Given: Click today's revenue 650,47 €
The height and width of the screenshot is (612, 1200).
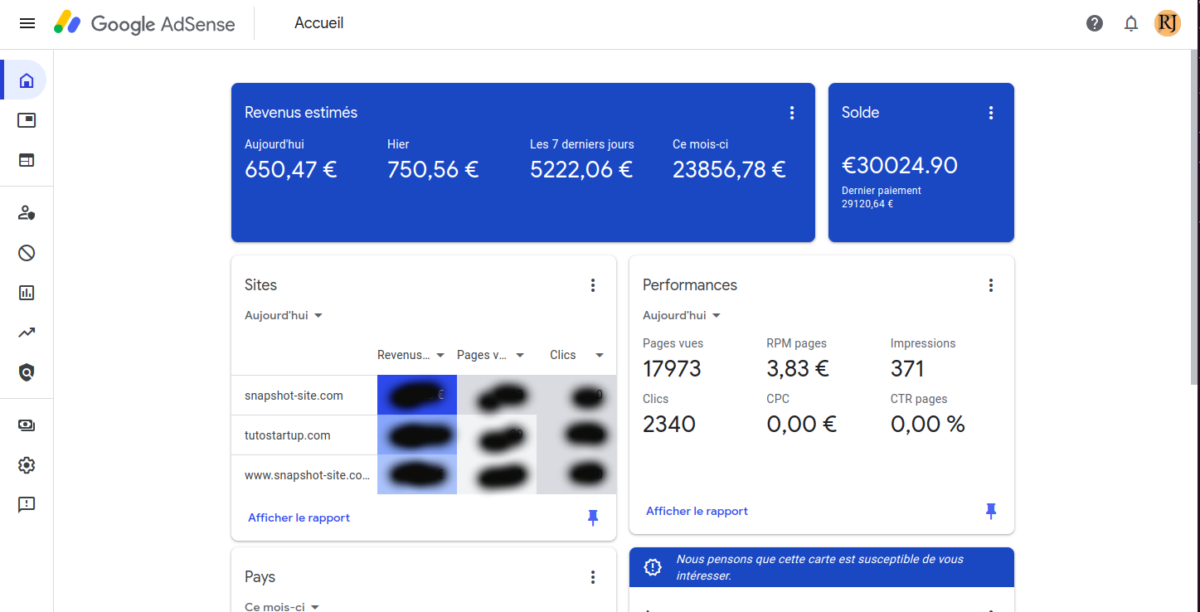Looking at the screenshot, I should [x=291, y=170].
